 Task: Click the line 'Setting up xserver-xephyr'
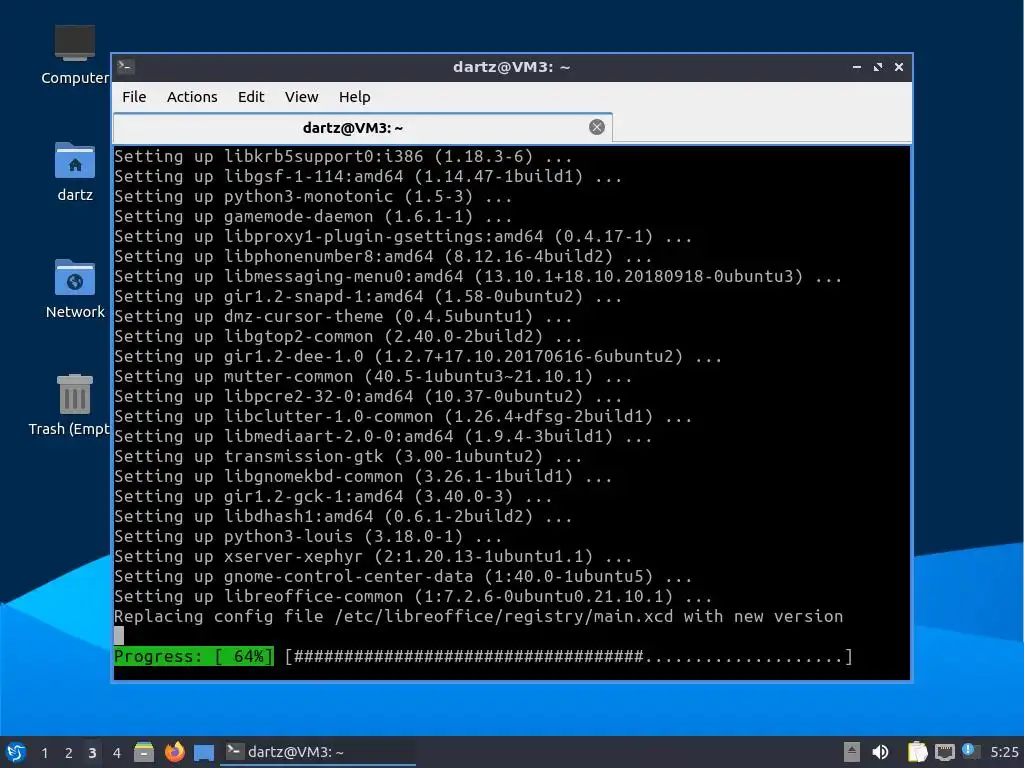coord(373,556)
